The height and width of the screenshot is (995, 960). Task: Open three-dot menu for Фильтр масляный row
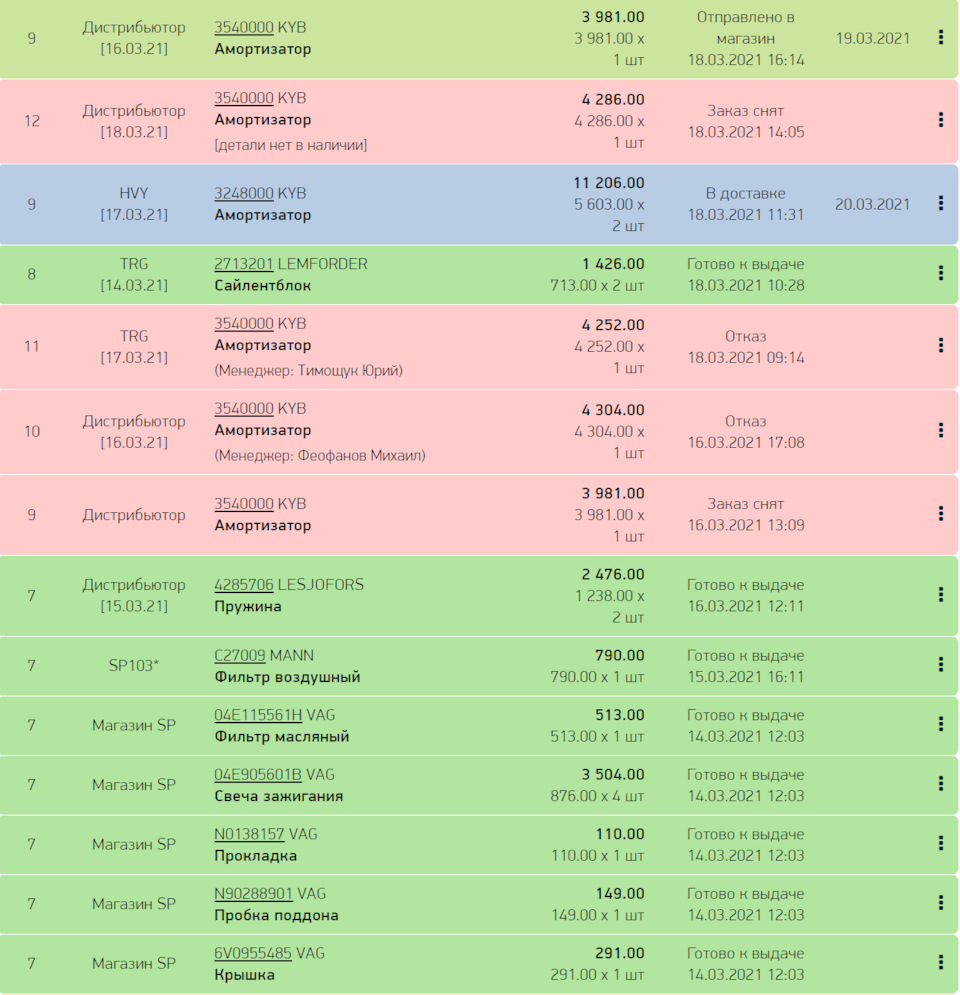pyautogui.click(x=940, y=724)
